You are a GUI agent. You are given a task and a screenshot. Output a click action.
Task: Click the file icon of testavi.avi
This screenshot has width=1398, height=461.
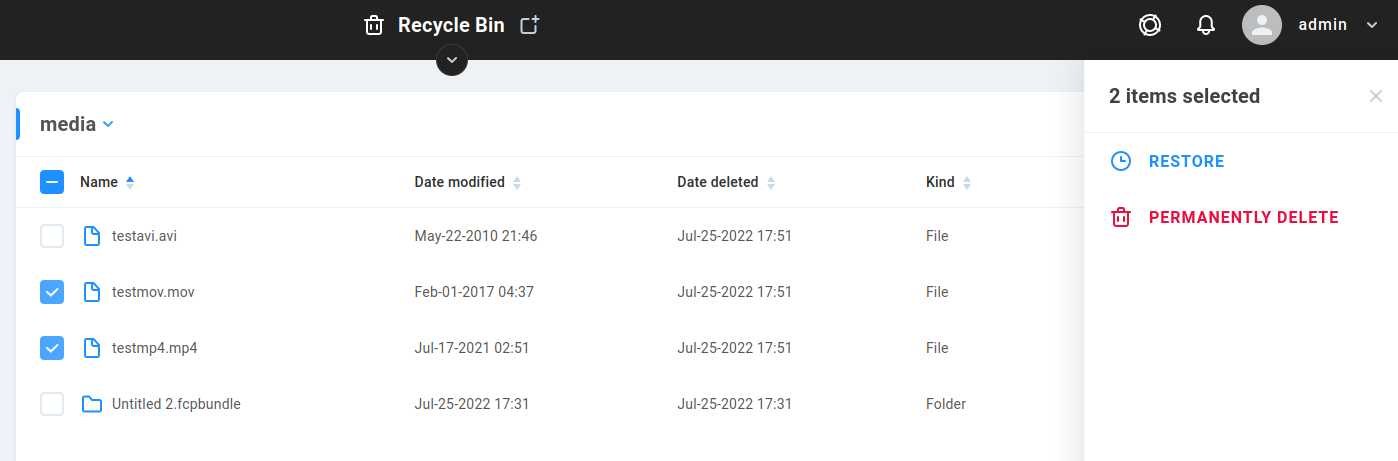[x=92, y=236]
